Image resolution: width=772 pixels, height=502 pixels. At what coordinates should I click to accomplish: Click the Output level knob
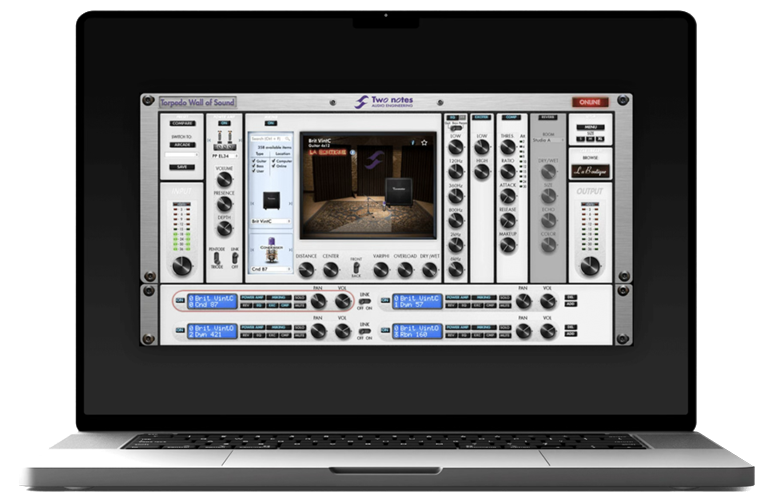590,266
